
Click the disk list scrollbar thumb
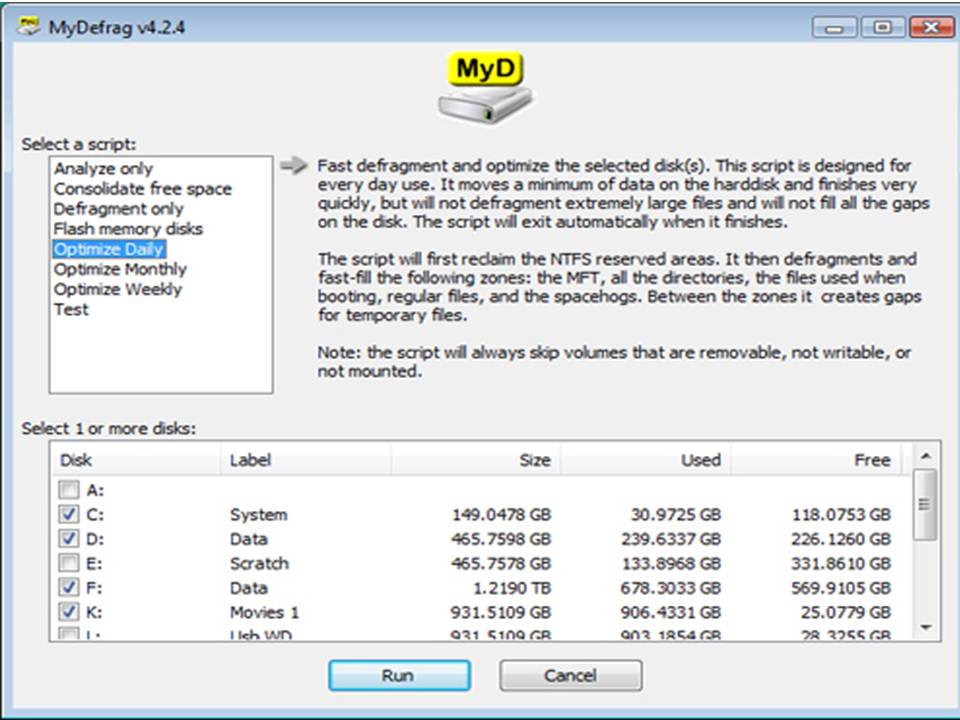click(x=925, y=504)
